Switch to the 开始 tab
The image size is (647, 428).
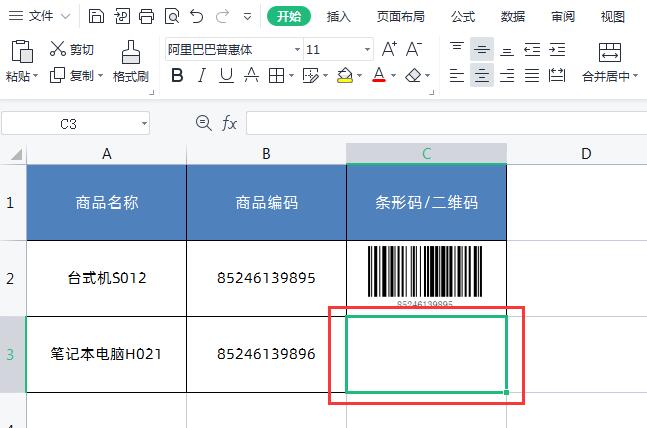289,17
